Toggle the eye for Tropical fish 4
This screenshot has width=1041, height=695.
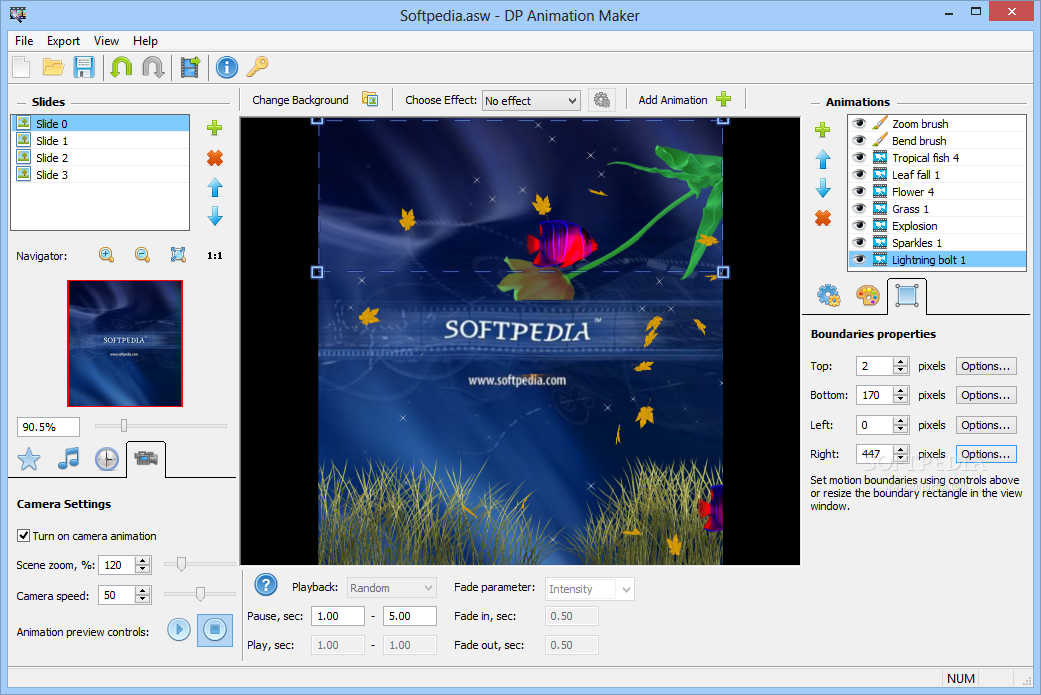pyautogui.click(x=860, y=157)
